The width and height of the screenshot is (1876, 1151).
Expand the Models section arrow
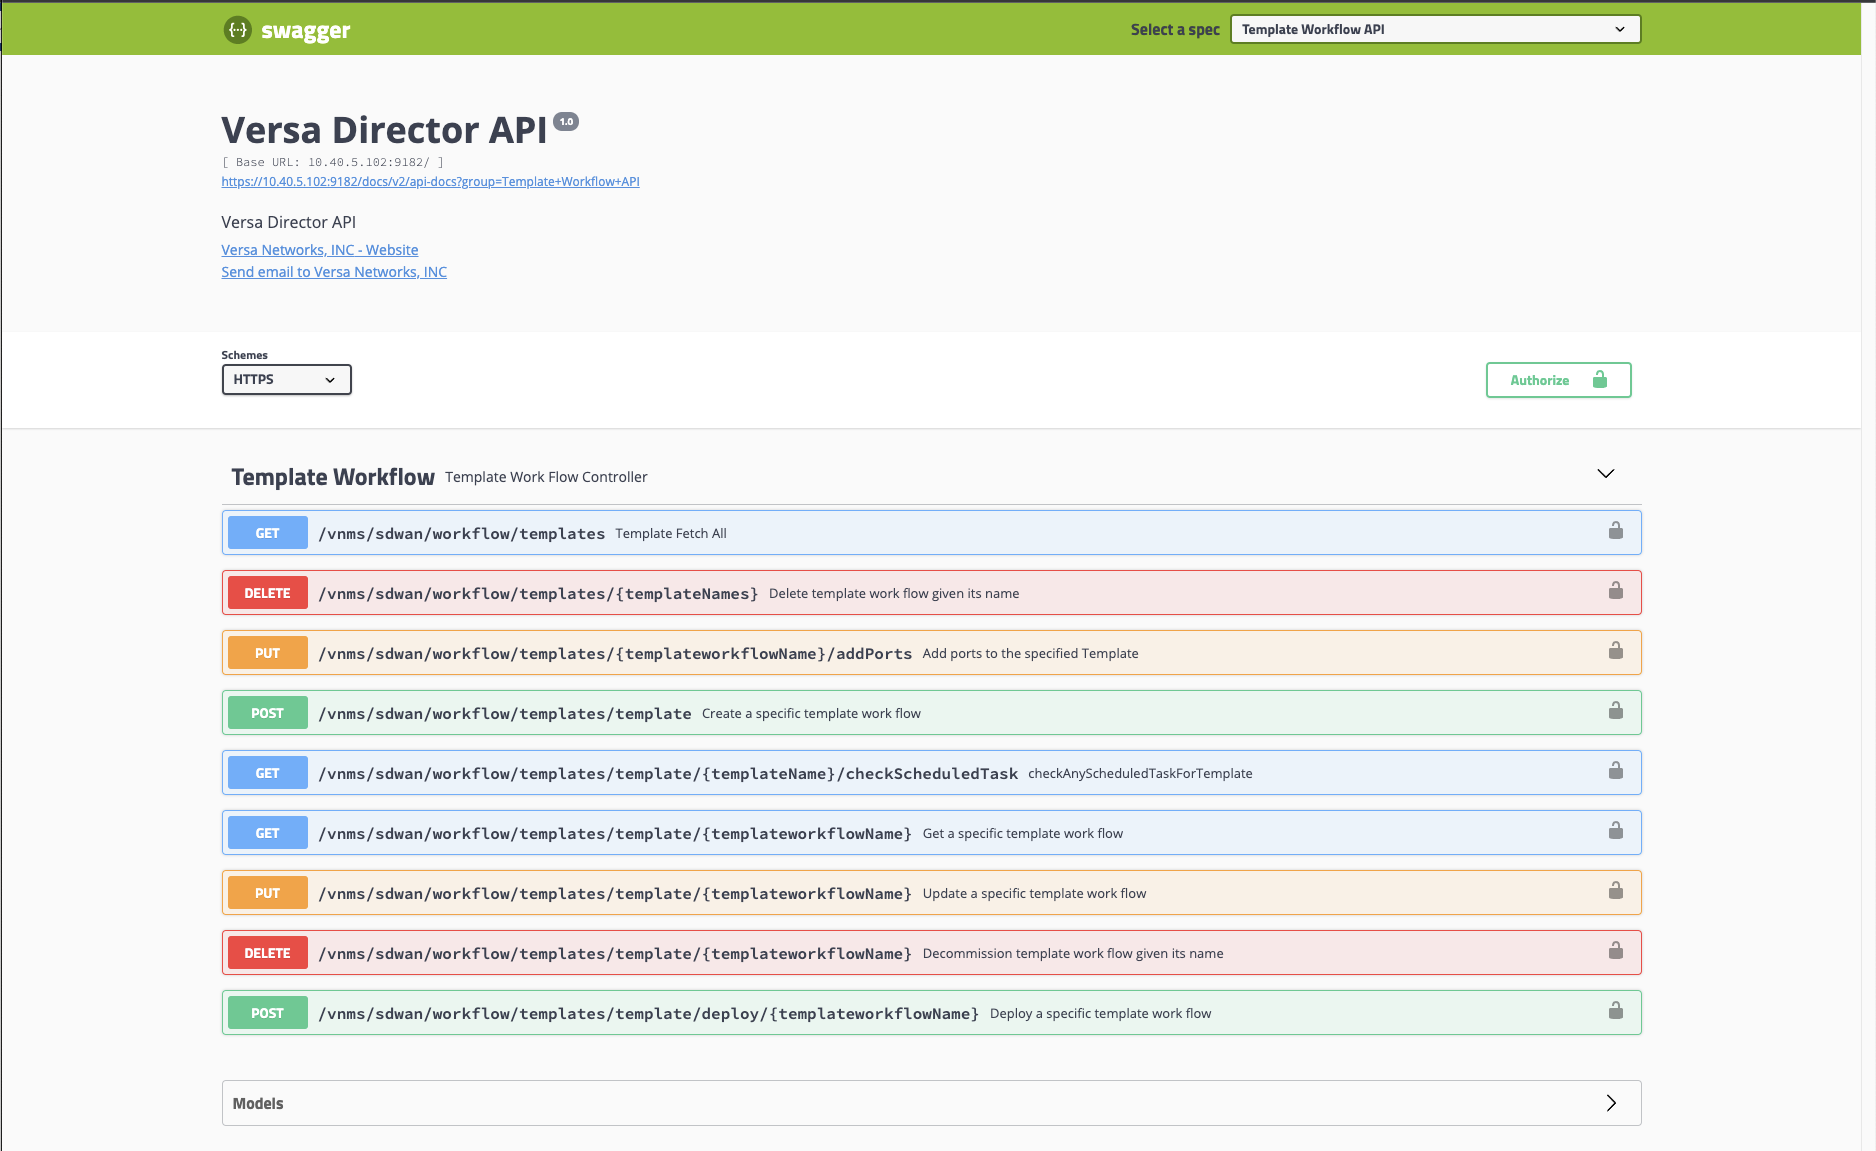pyautogui.click(x=1611, y=1103)
